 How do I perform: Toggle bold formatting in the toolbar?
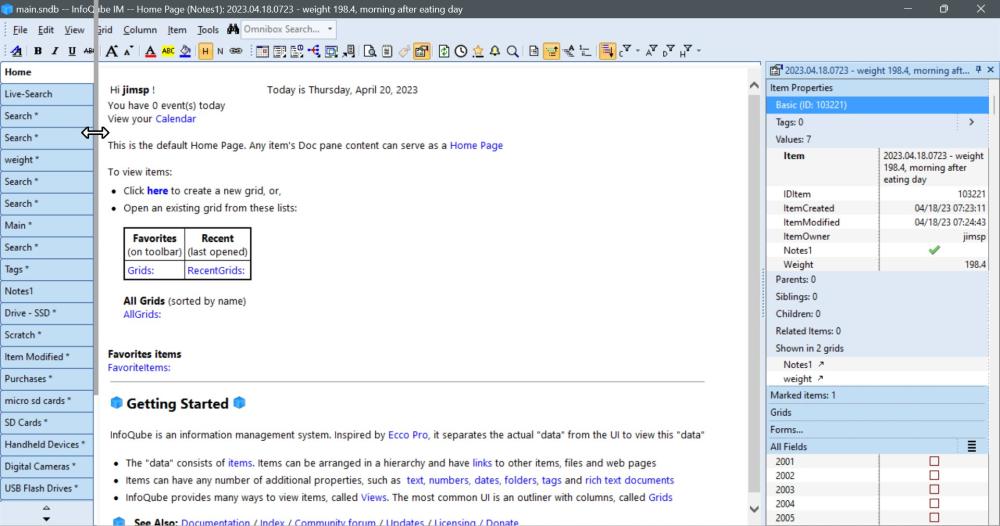pos(38,51)
